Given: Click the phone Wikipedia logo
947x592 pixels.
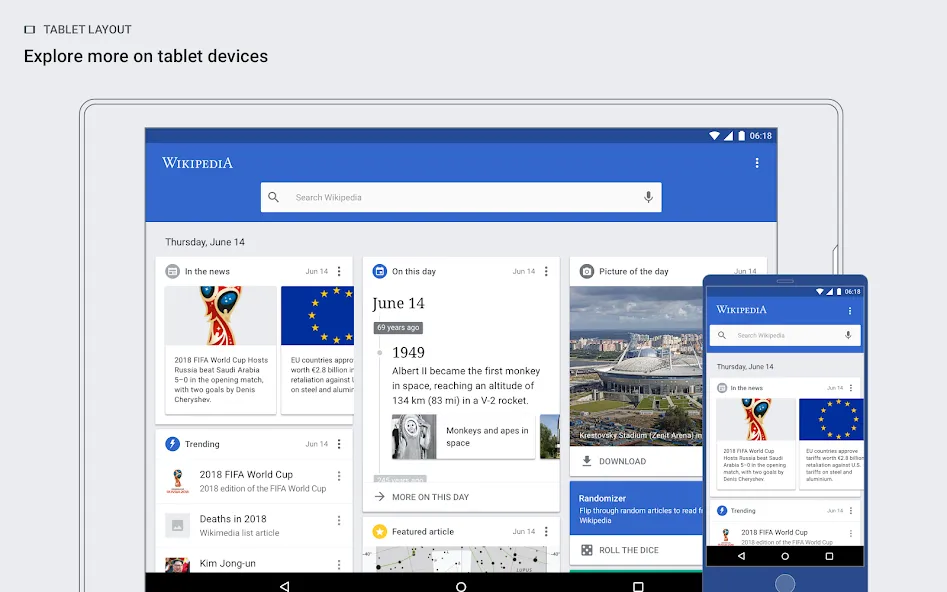Looking at the screenshot, I should pyautogui.click(x=741, y=309).
